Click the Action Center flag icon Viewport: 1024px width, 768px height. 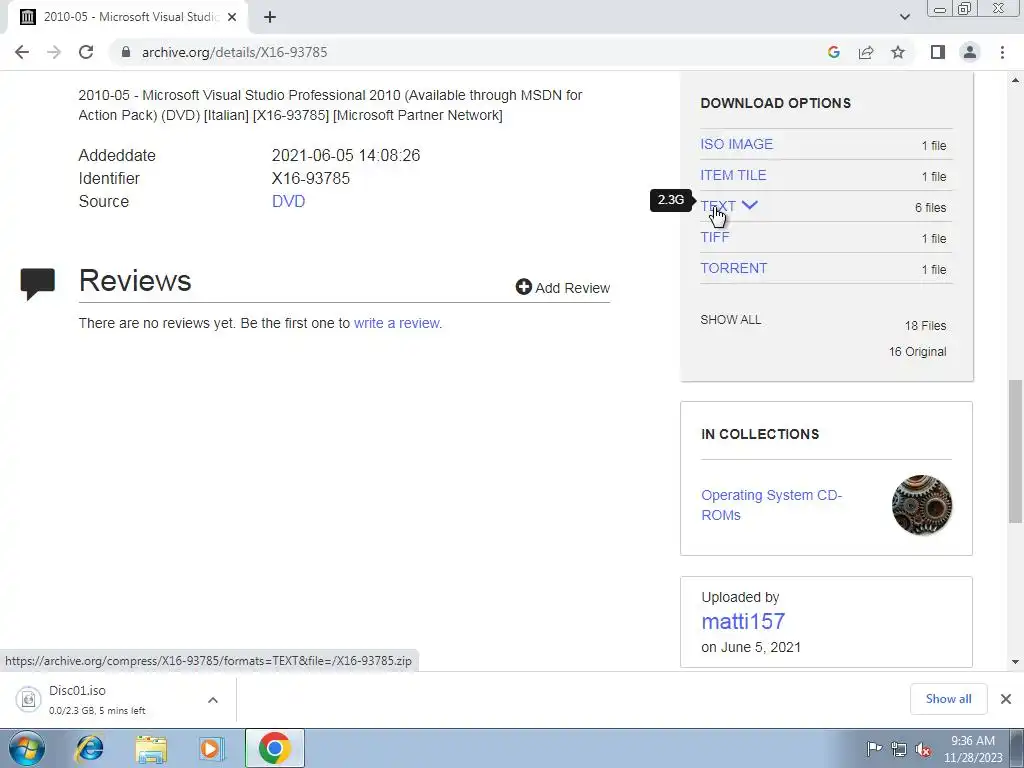[874, 749]
